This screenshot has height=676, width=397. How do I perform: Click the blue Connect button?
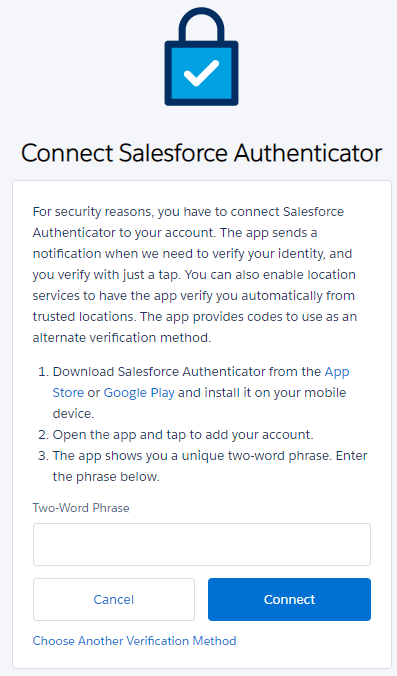[x=289, y=599]
